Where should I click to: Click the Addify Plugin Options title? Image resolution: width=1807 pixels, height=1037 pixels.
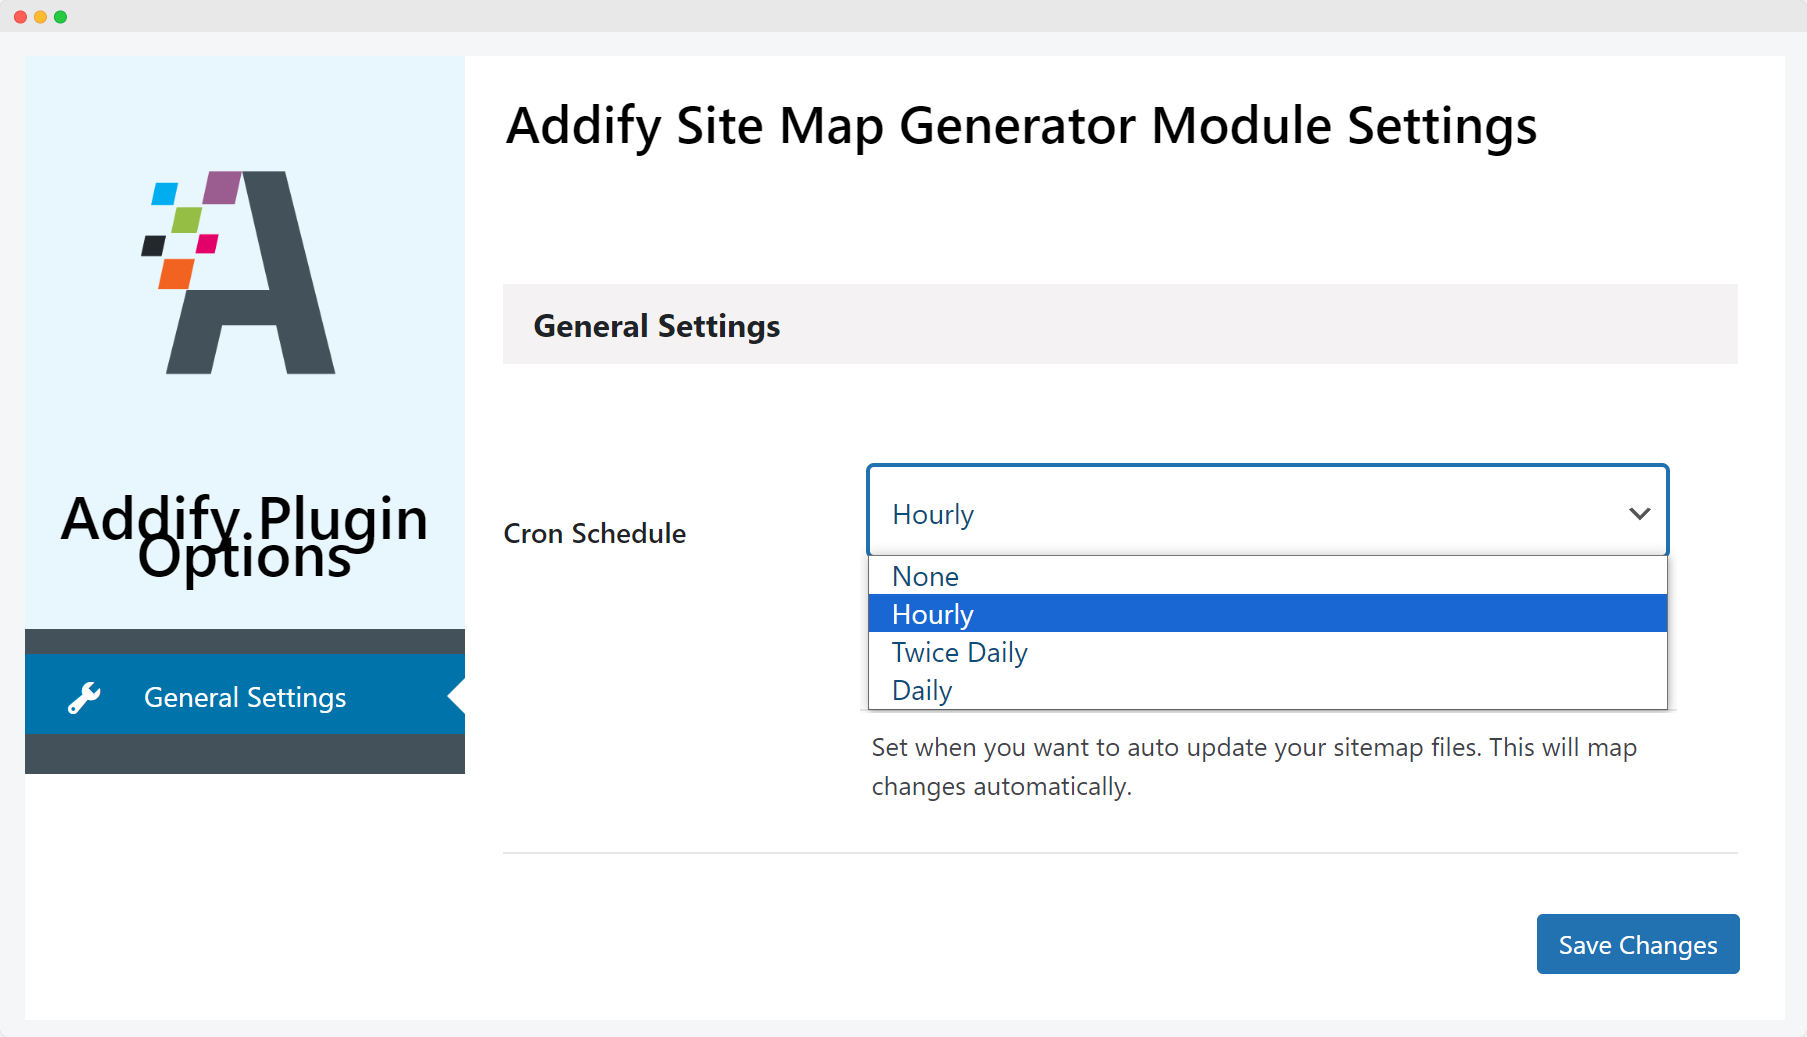click(x=245, y=537)
